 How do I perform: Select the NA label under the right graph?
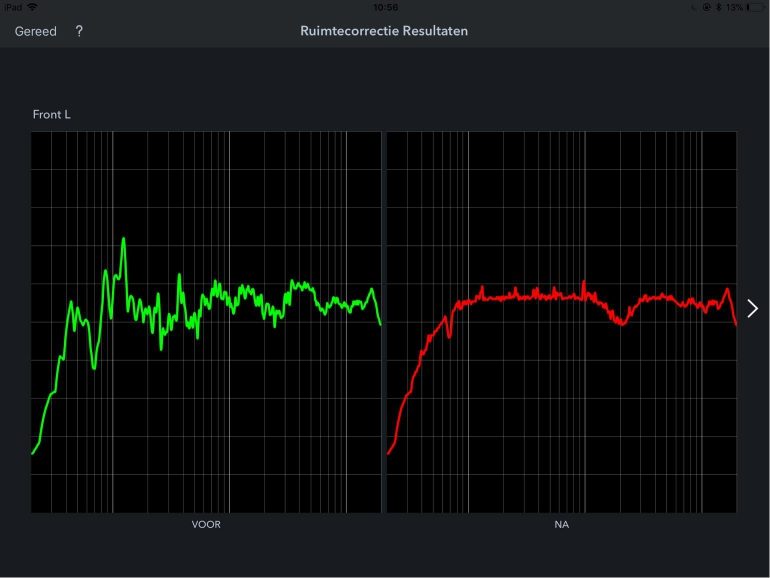point(561,524)
